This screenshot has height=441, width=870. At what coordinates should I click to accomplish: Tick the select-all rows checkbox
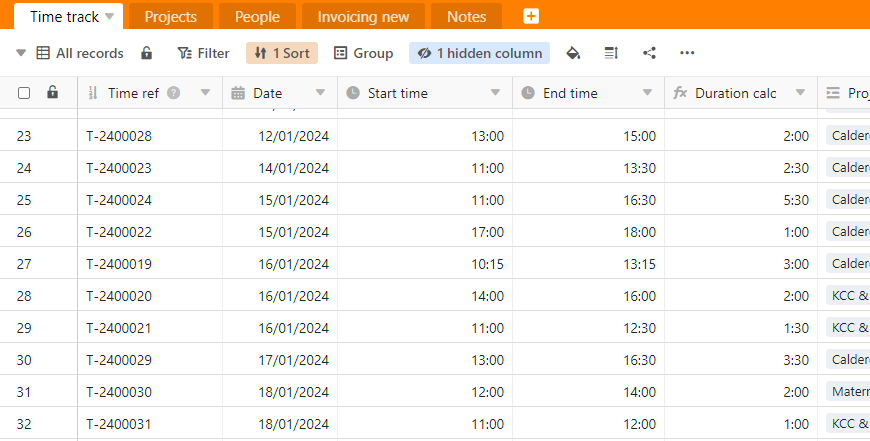point(24,93)
